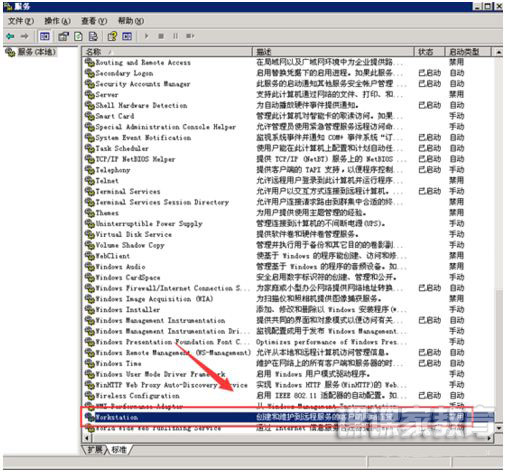This screenshot has width=505, height=472.
Task: Click the Forward arrow toolbar icon
Action: click(24, 36)
